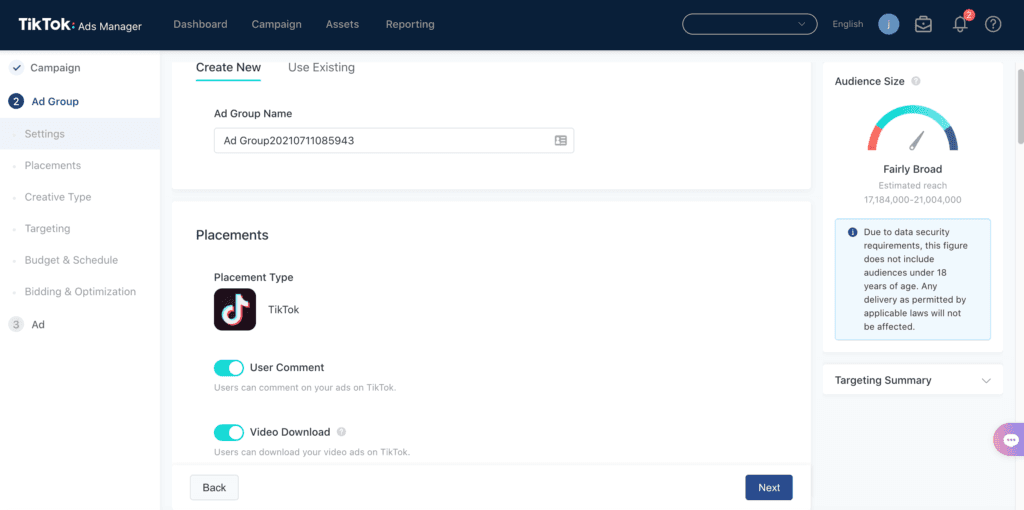Open the chat support bubble icon
Viewport: 1024px width, 510px height.
pos(1010,440)
